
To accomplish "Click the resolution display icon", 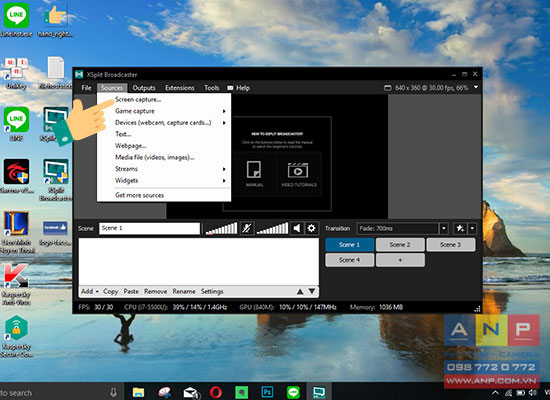I will click(x=388, y=88).
